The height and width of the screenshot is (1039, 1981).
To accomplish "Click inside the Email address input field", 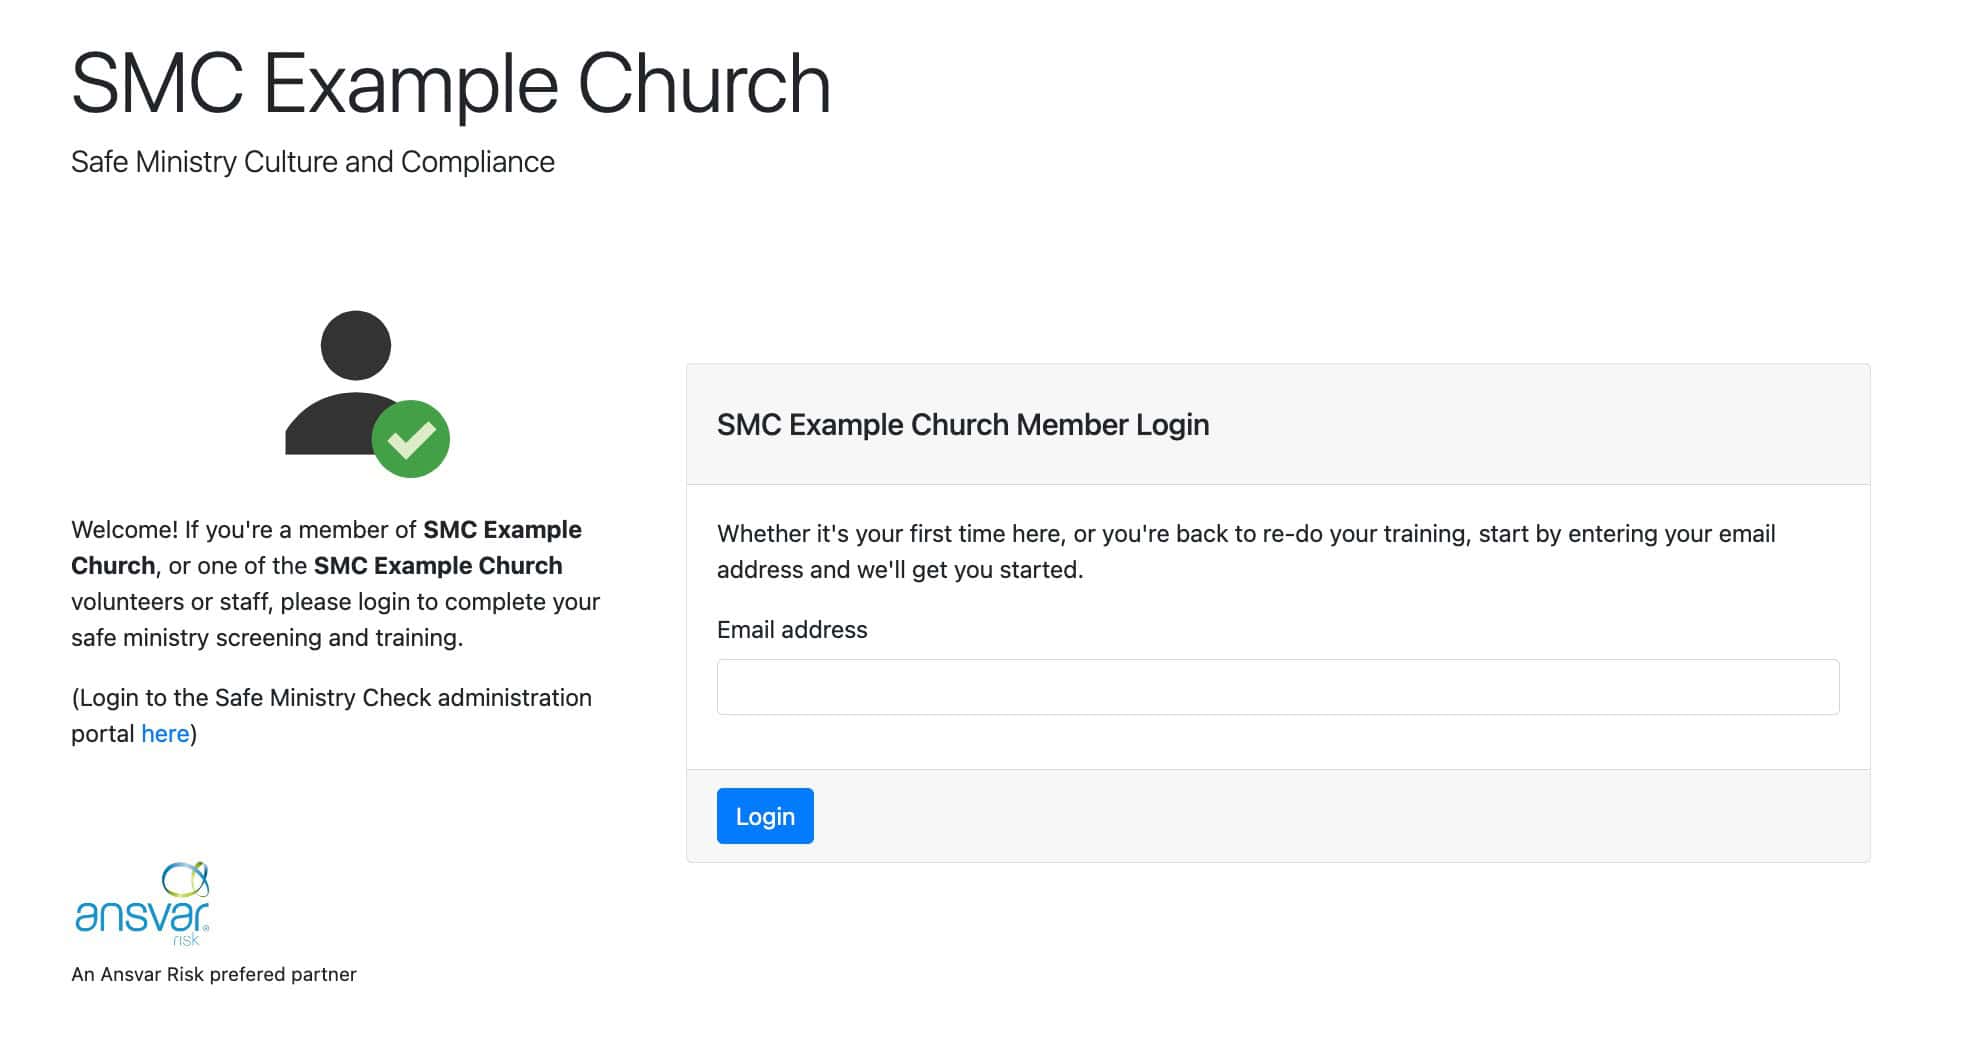I will (1277, 687).
